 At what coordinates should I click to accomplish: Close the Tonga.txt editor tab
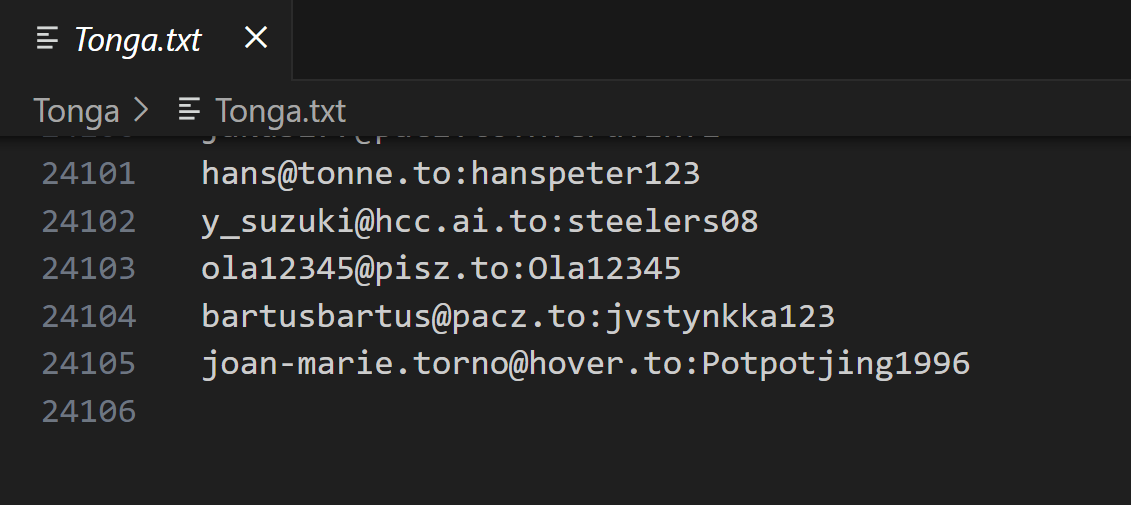(256, 38)
